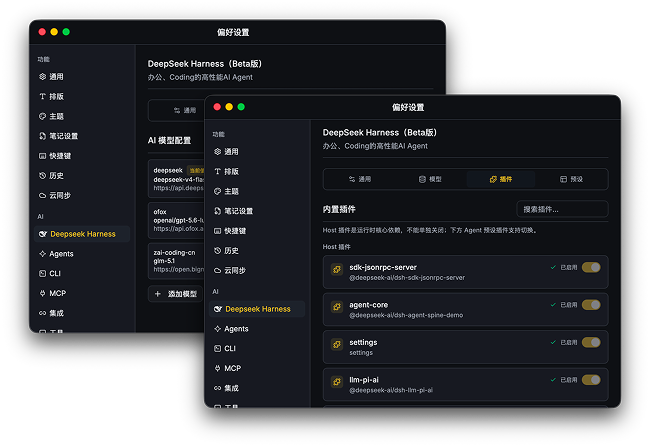
Task: Click the settings plugin icon
Action: (x=337, y=344)
